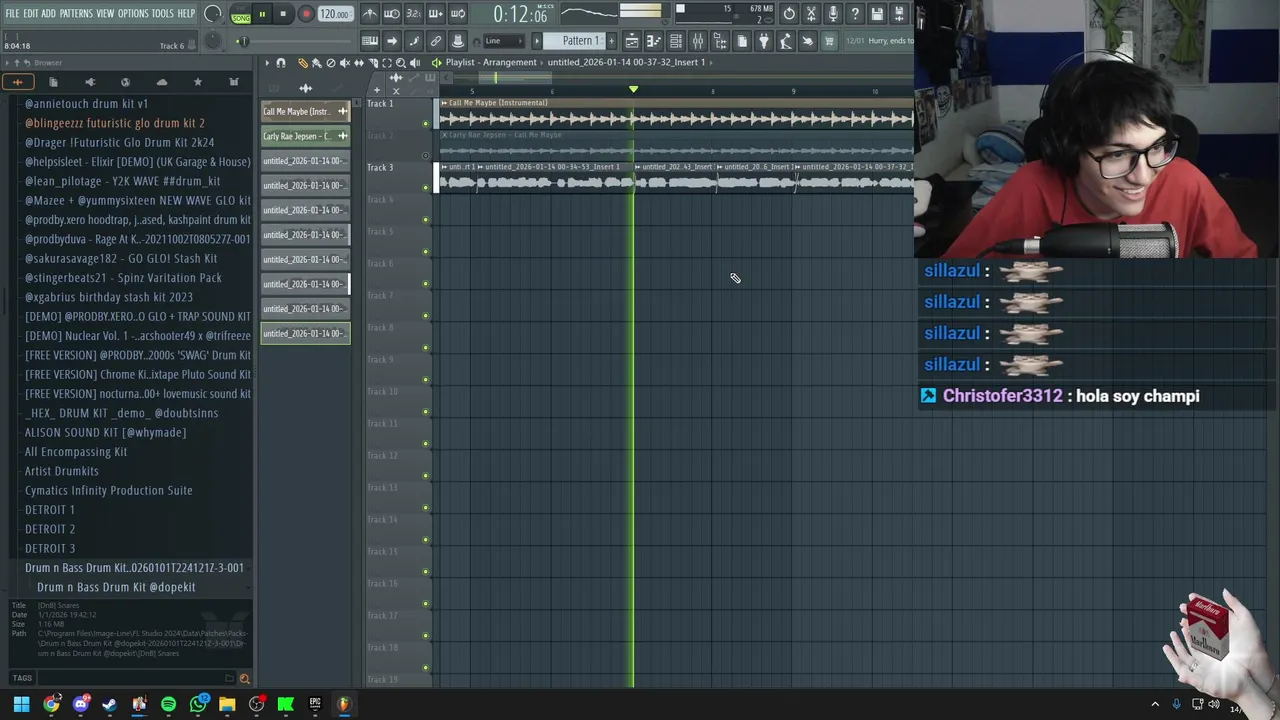Click the green playhead marker on timeline
1280x720 pixels.
click(x=633, y=90)
